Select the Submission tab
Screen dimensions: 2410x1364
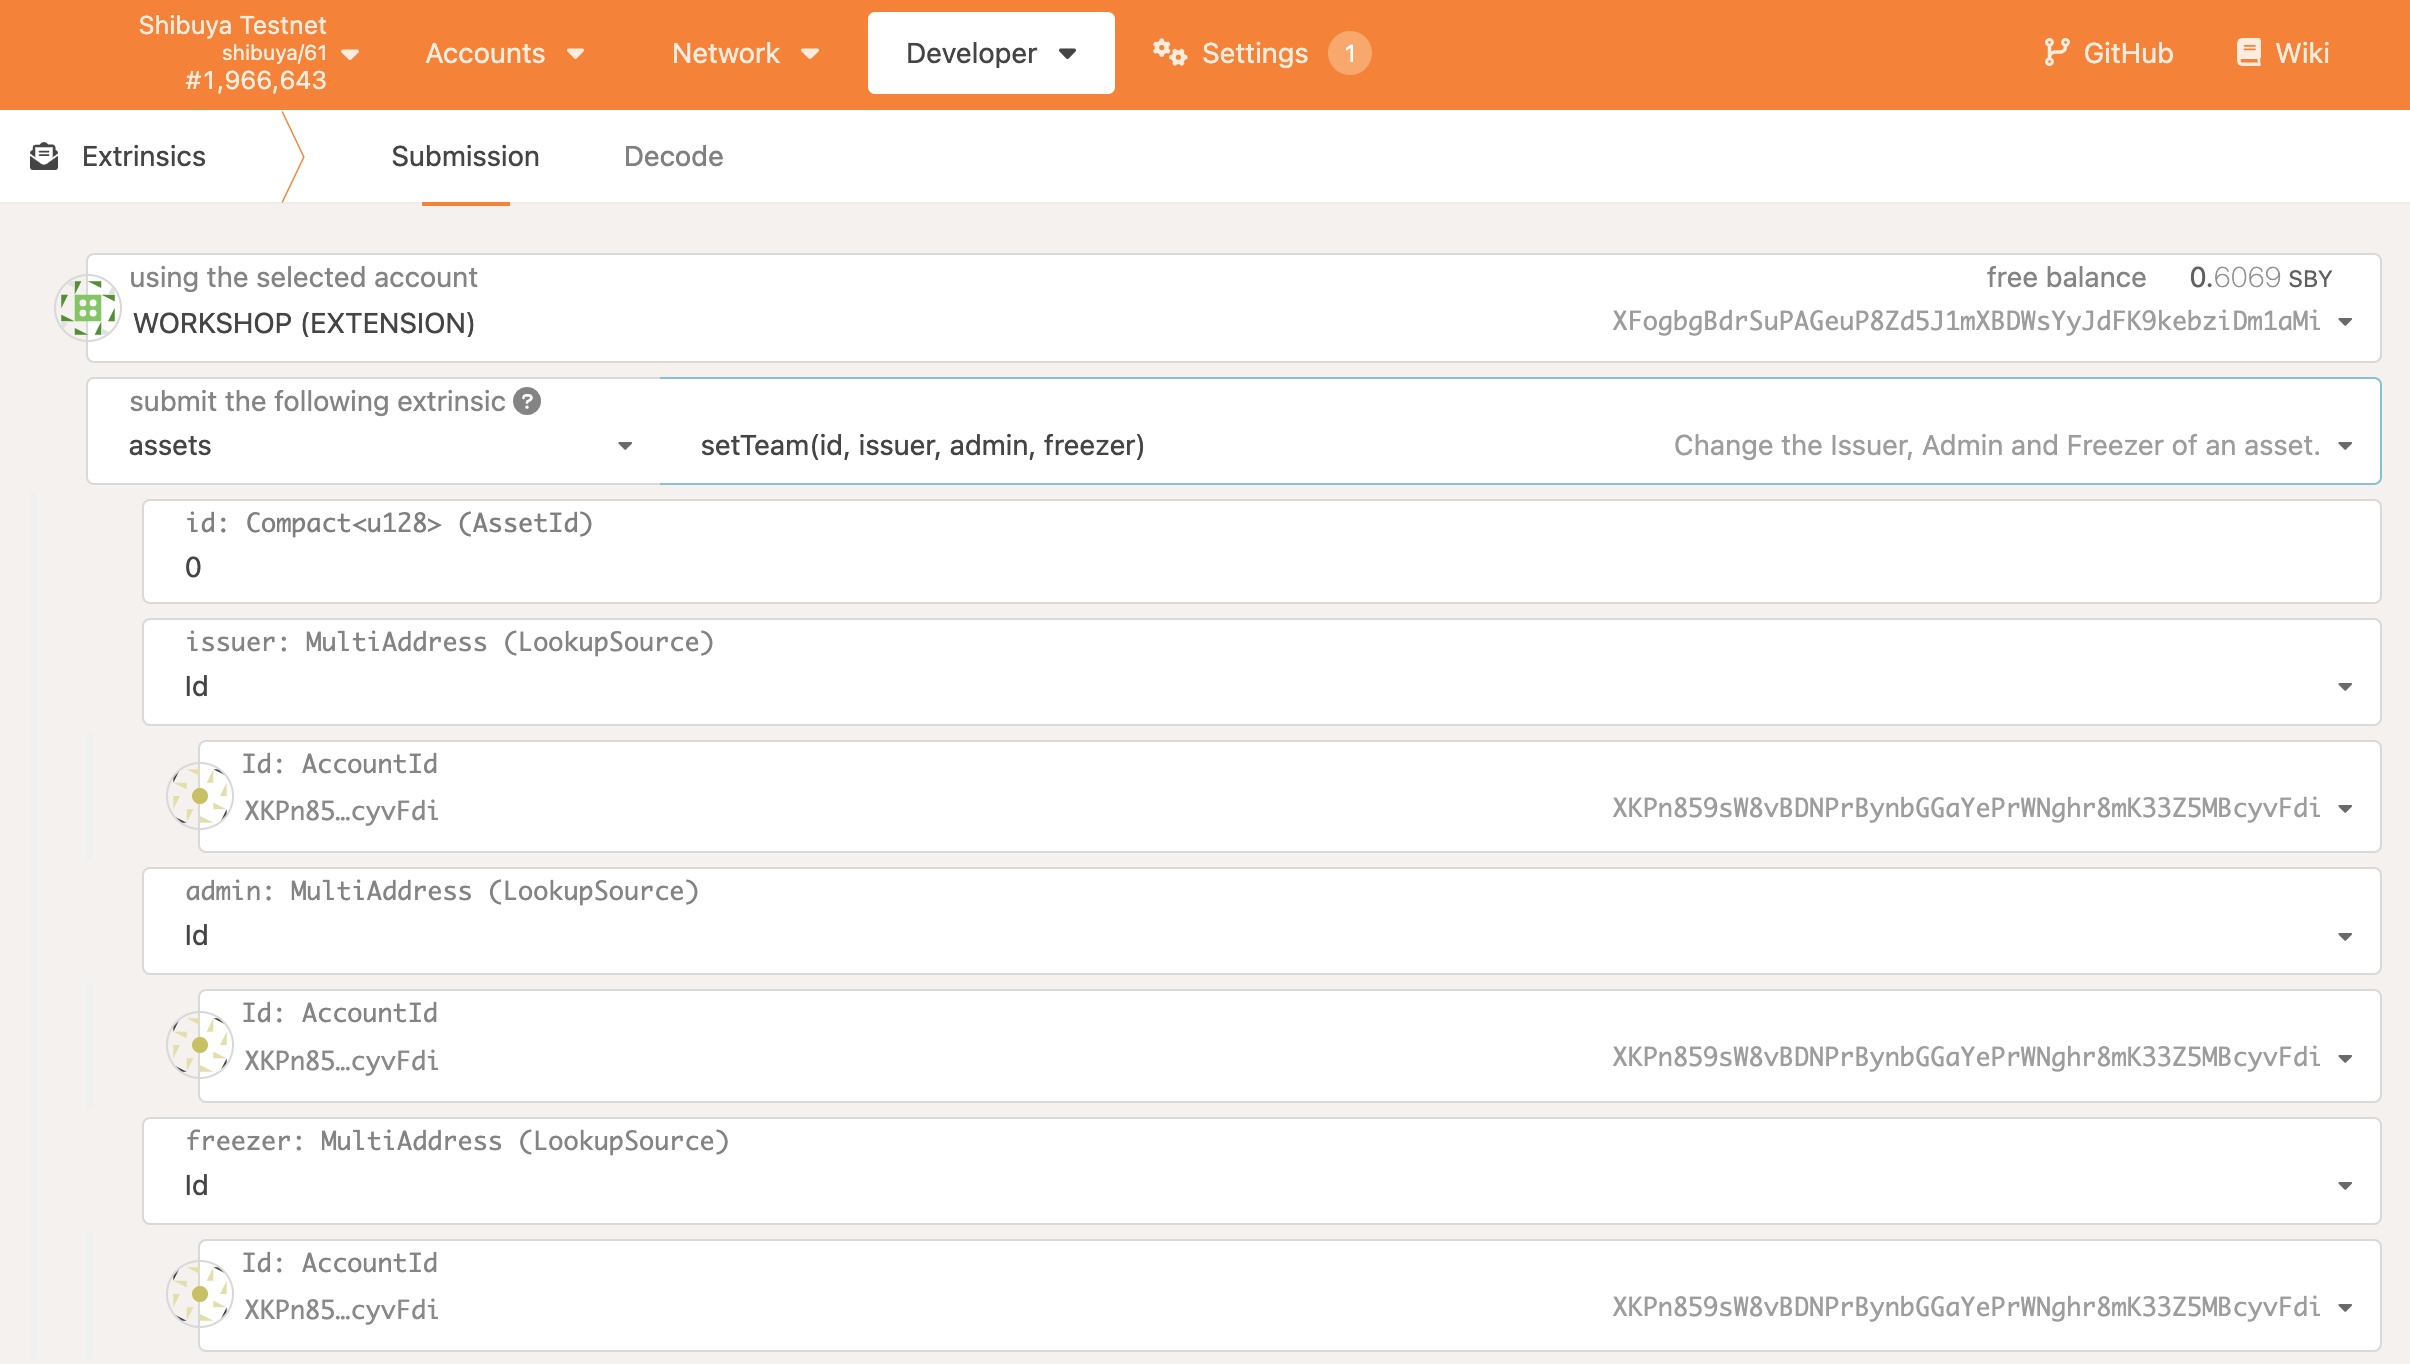point(465,156)
